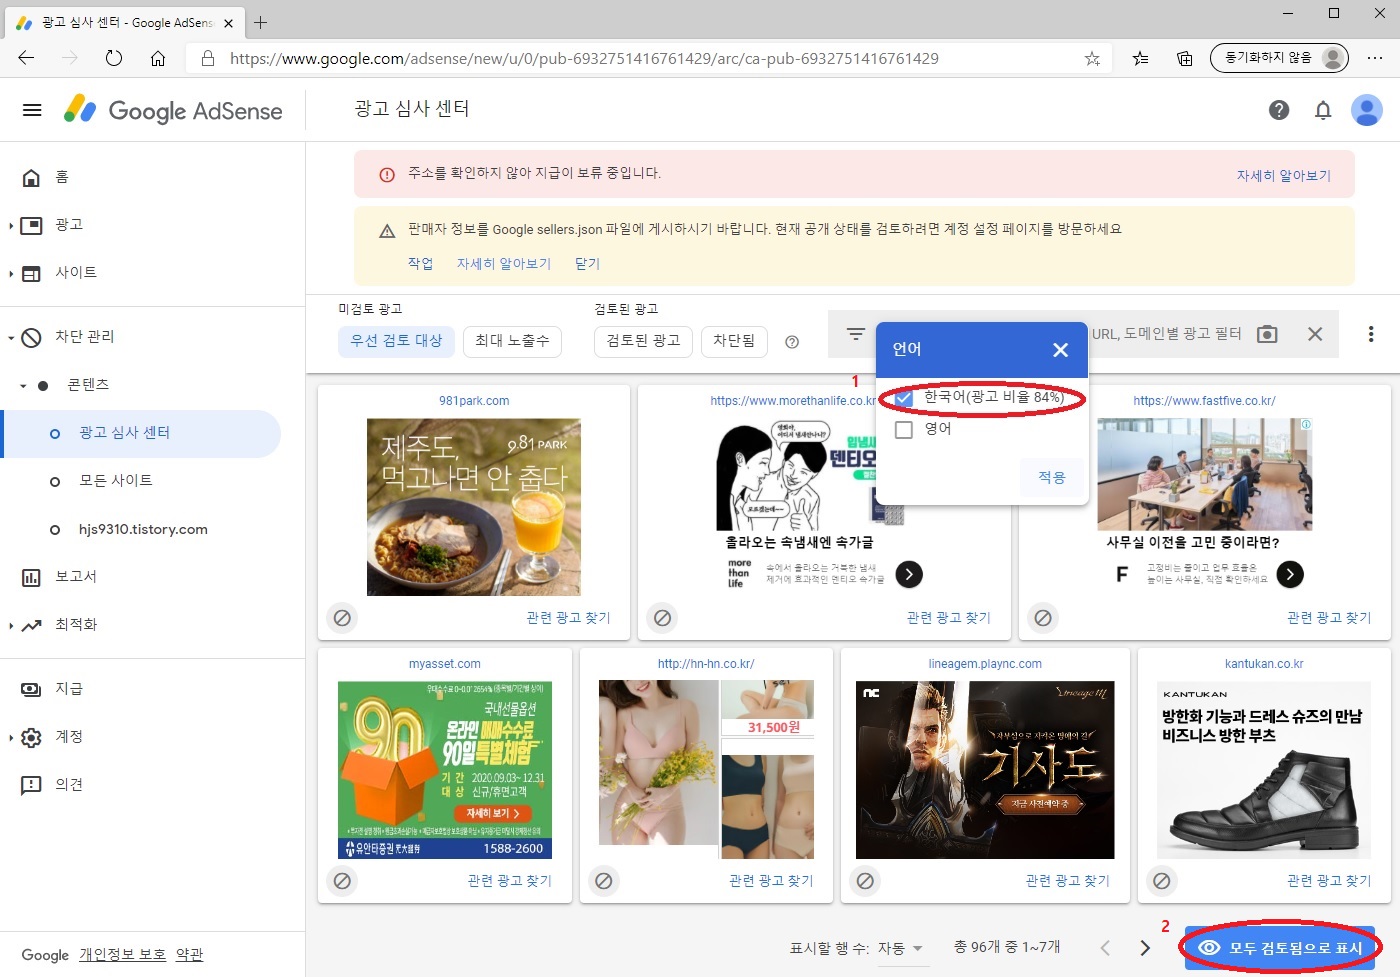The height and width of the screenshot is (977, 1400).
Task: Collapse the 차단 관리 section
Action: (x=11, y=337)
